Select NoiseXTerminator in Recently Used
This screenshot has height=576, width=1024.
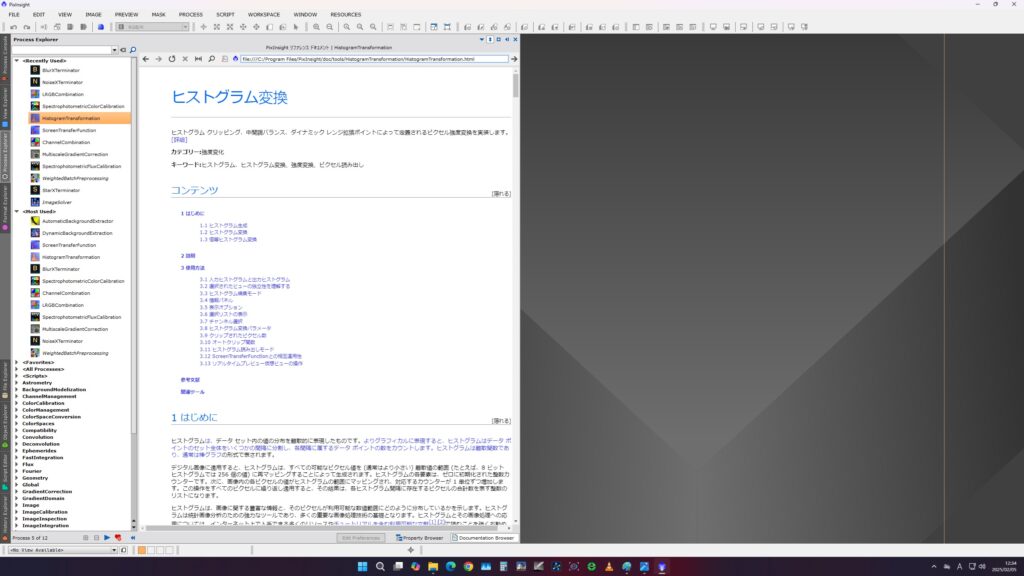[62, 82]
